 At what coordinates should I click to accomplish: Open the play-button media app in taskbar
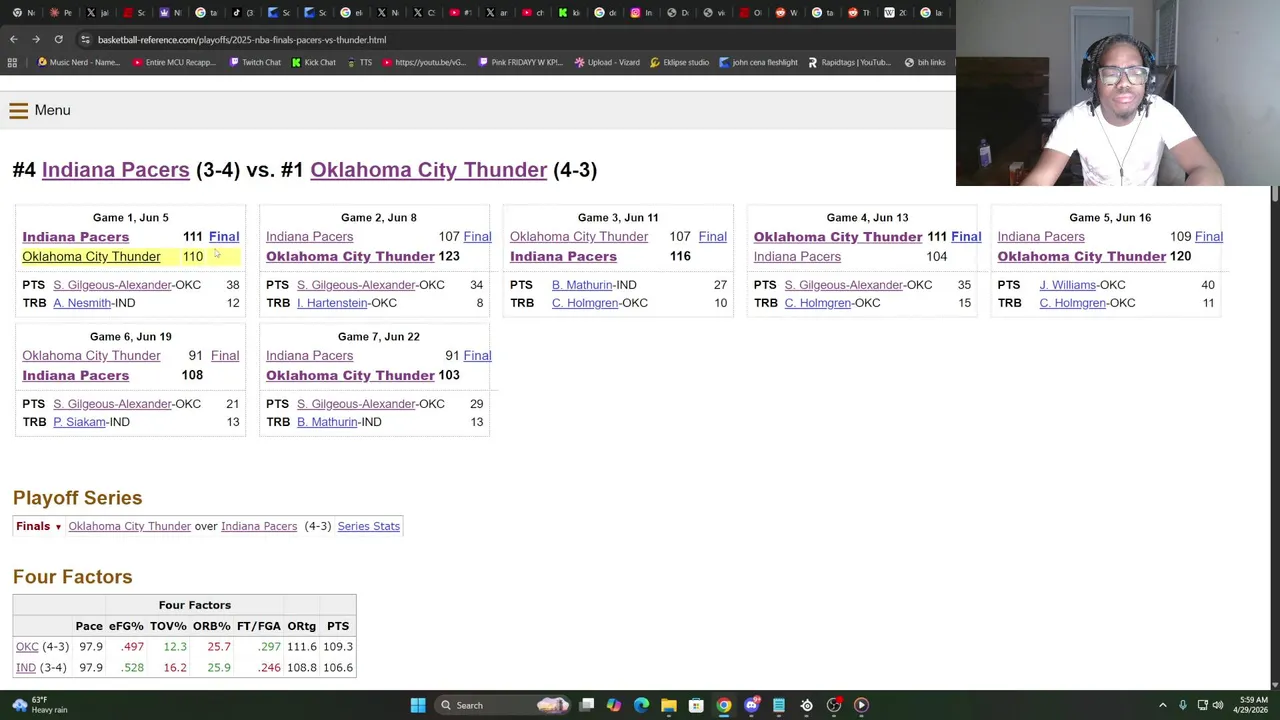click(x=861, y=705)
